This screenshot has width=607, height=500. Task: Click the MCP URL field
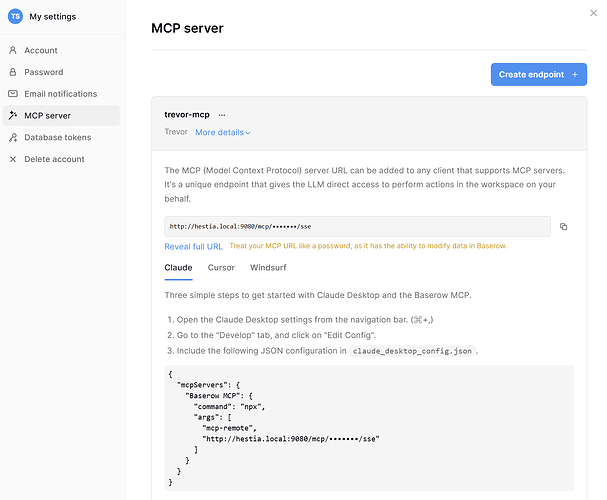(x=357, y=226)
